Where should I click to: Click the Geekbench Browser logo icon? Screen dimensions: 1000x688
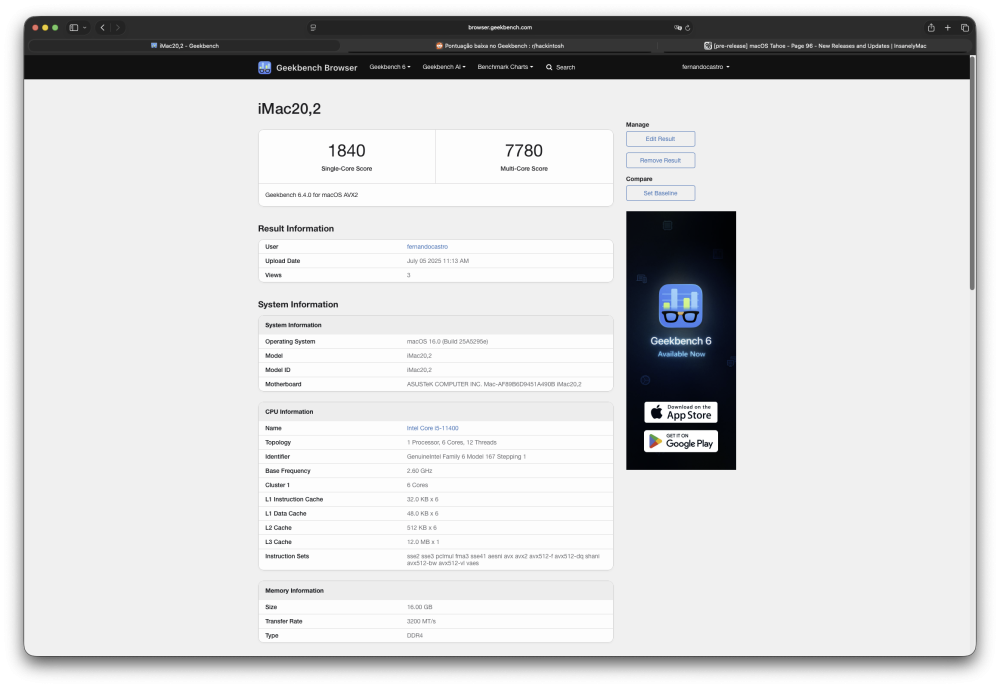tap(264, 68)
